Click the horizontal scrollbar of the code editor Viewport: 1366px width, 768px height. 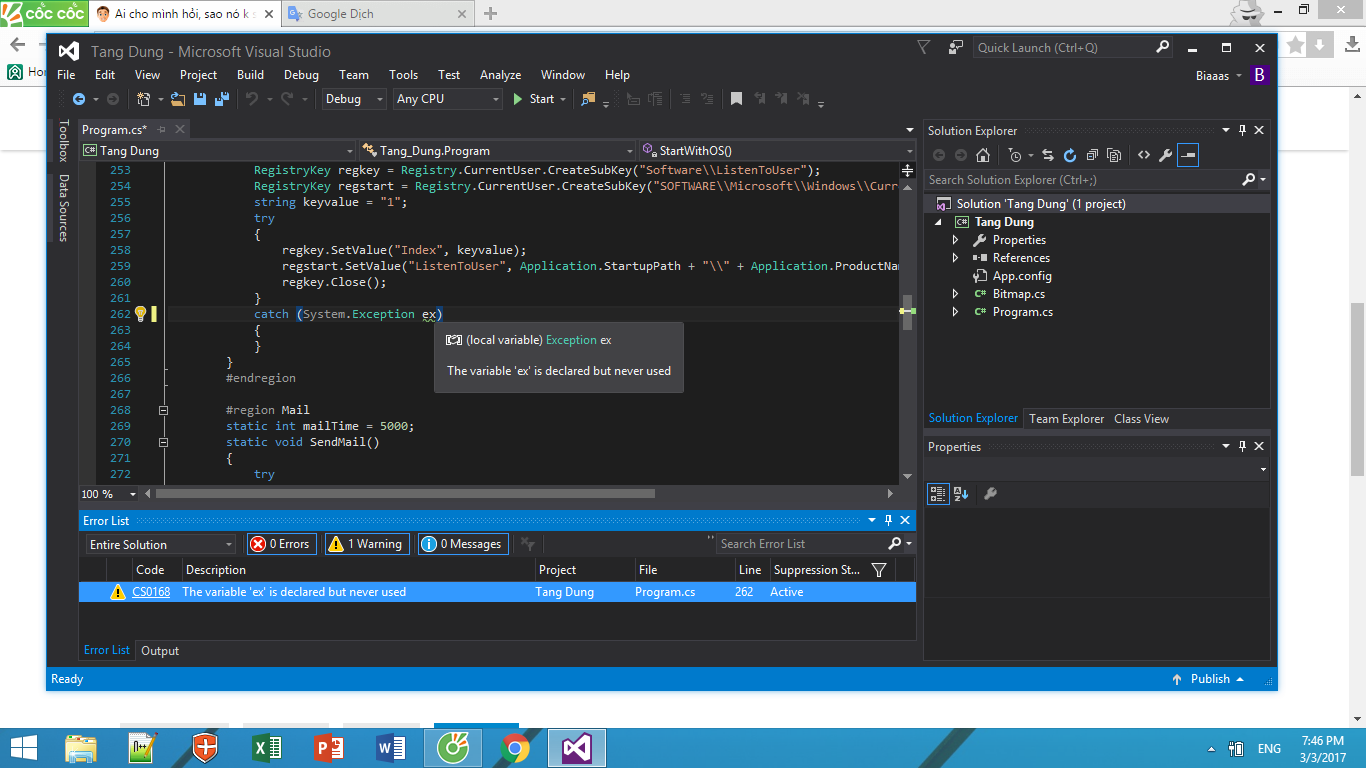point(405,493)
